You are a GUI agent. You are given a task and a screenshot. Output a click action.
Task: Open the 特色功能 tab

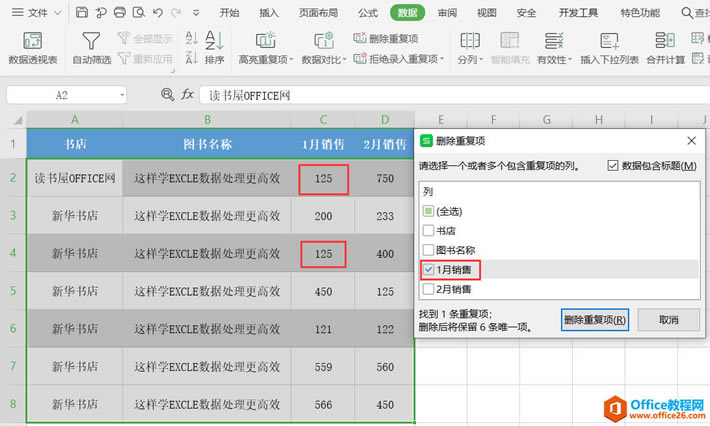point(640,13)
